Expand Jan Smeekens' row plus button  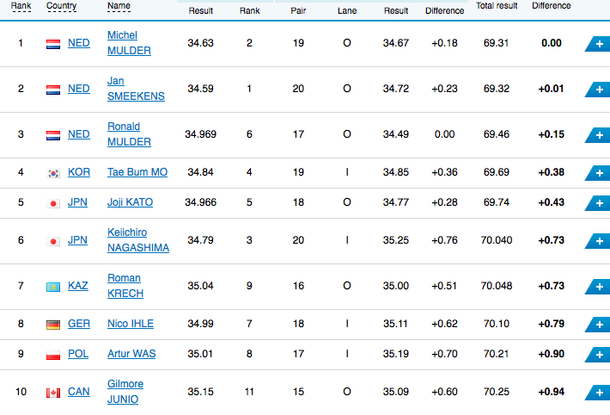(598, 89)
